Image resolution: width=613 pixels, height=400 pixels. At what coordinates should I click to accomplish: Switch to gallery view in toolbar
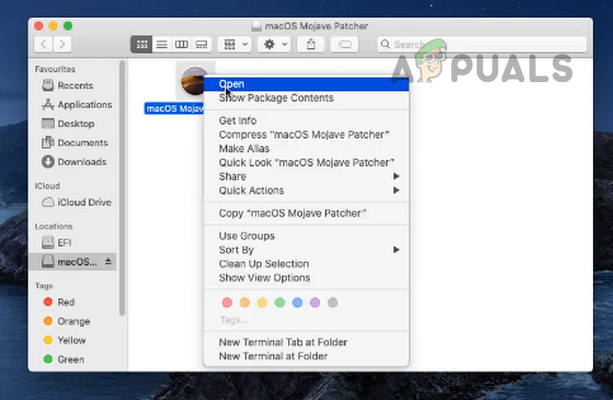201,44
